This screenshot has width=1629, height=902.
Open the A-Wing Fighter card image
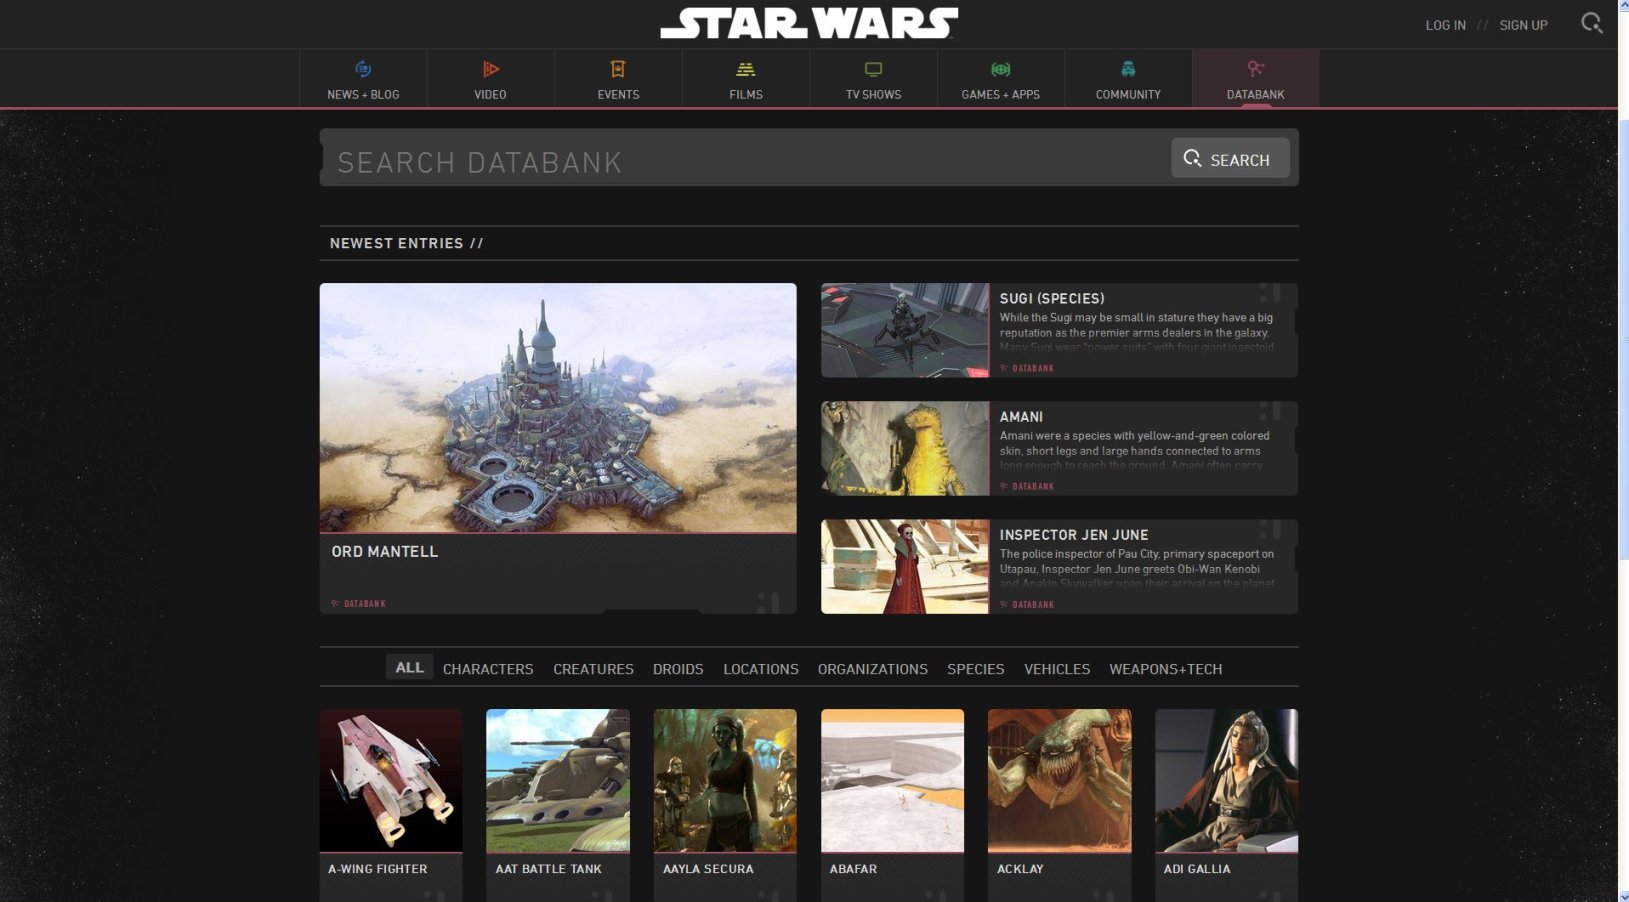(391, 780)
